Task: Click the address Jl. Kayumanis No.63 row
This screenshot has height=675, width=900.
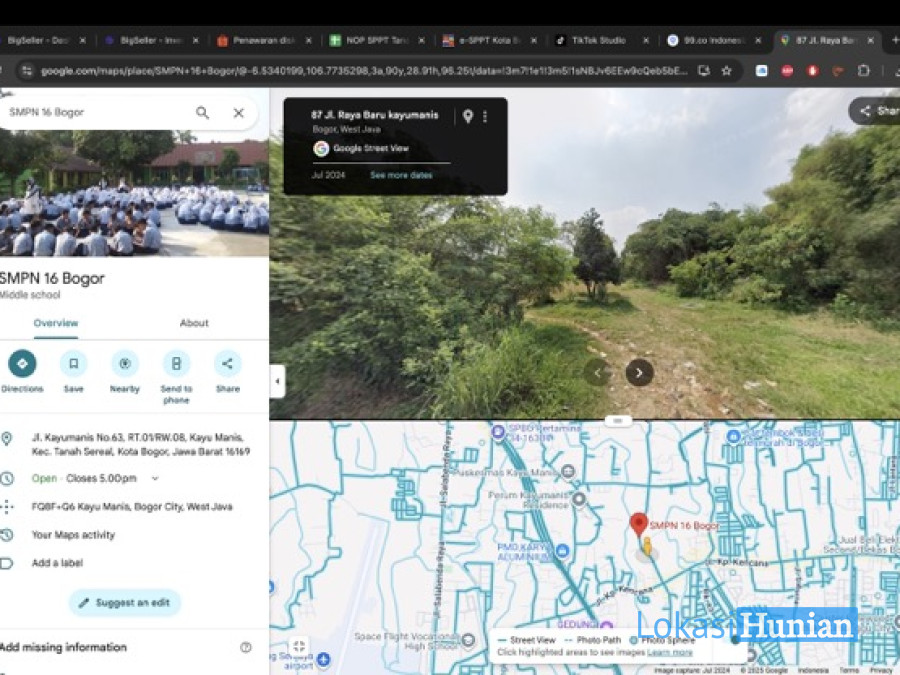Action: coord(134,445)
